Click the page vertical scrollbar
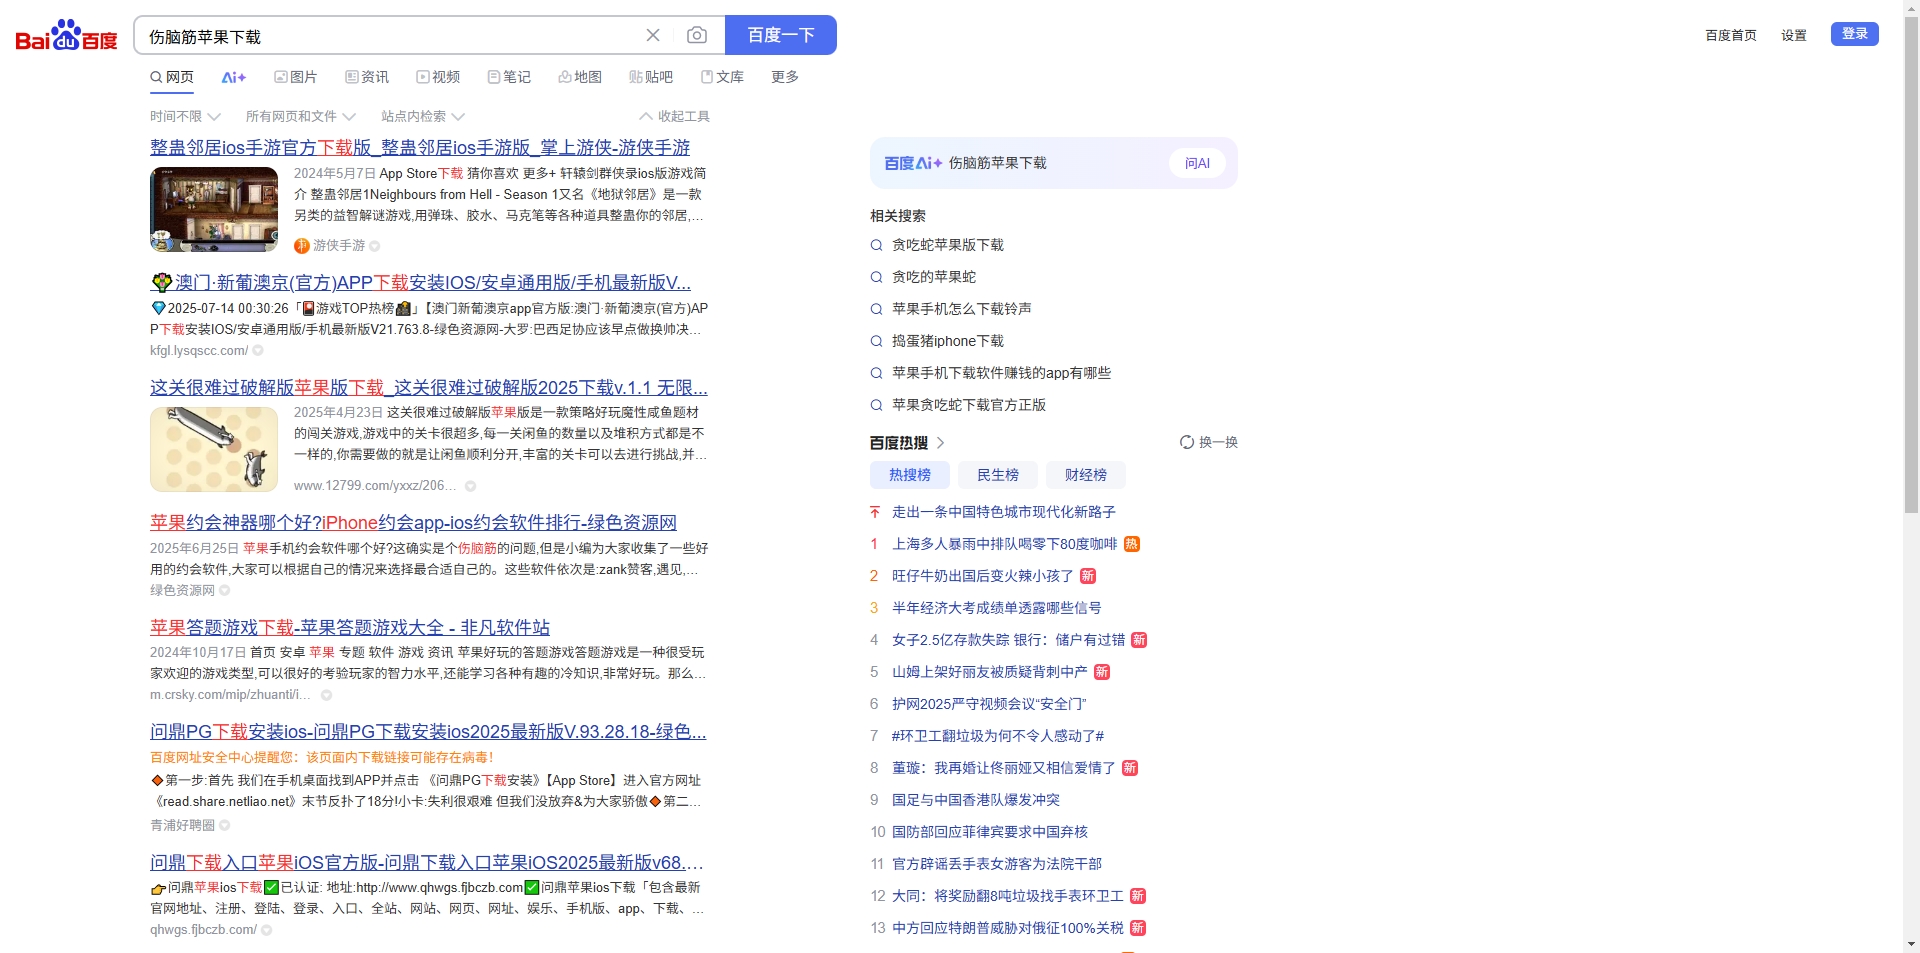The width and height of the screenshot is (1920, 953). click(1911, 265)
